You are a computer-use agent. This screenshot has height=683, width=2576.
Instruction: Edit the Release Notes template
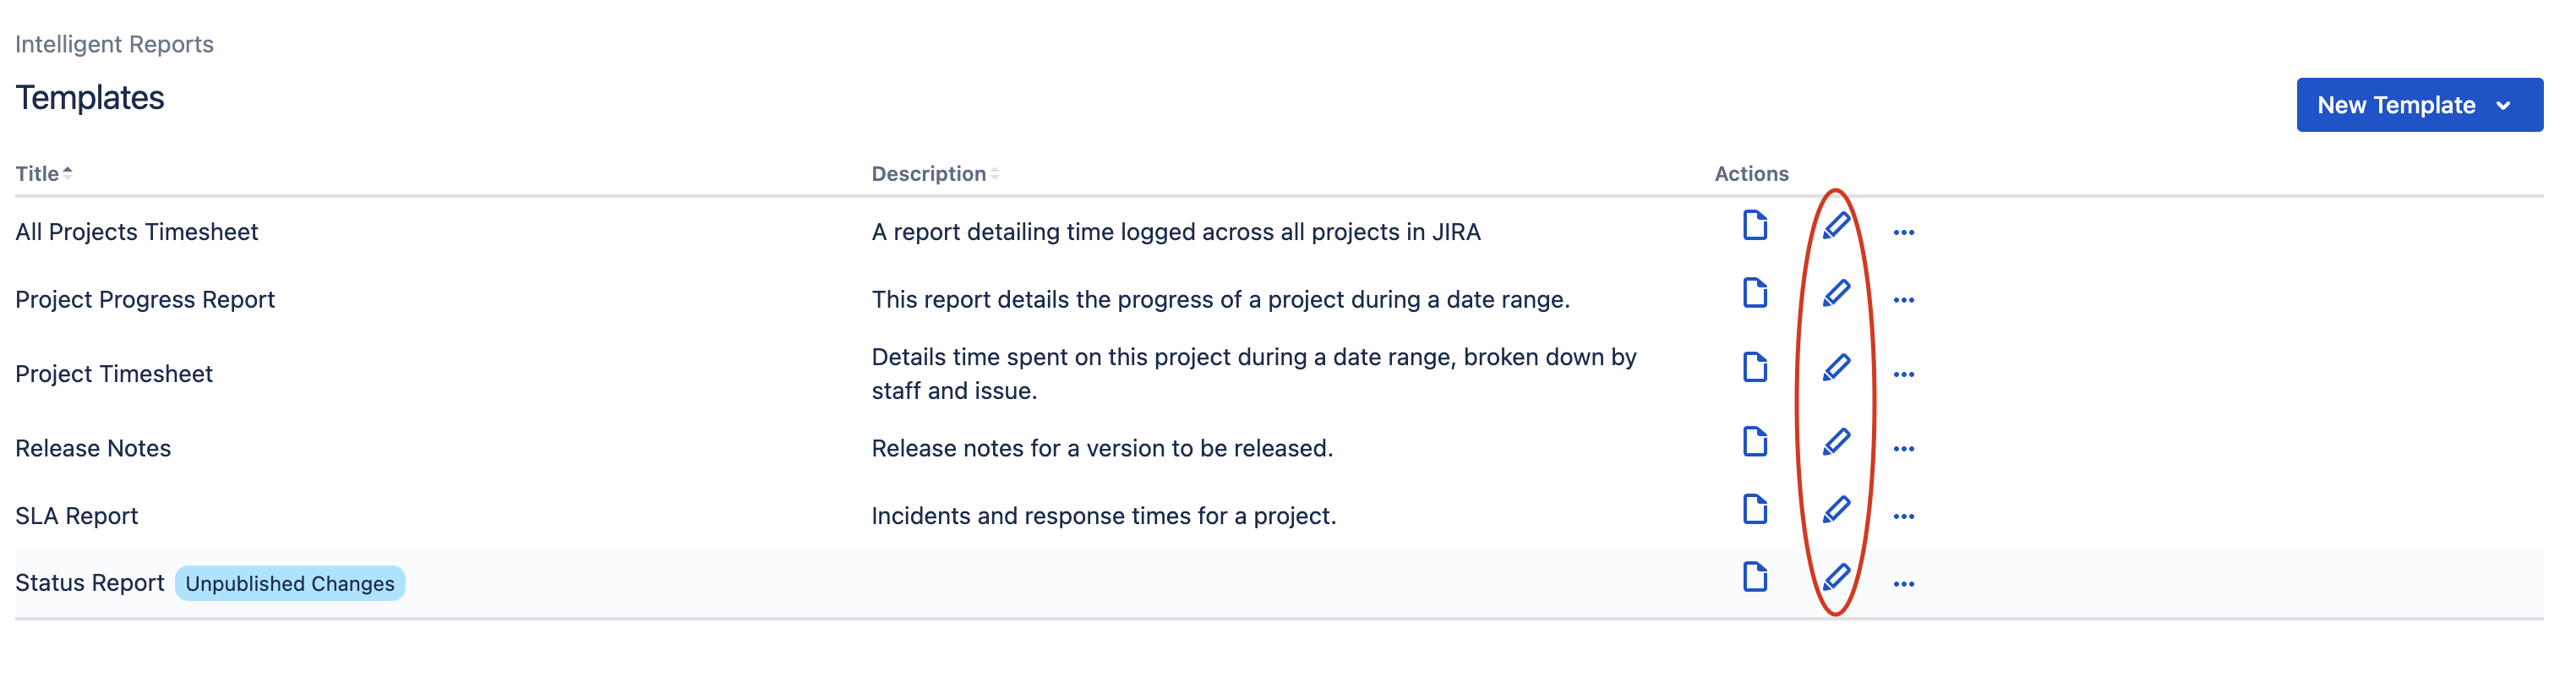pos(1835,442)
